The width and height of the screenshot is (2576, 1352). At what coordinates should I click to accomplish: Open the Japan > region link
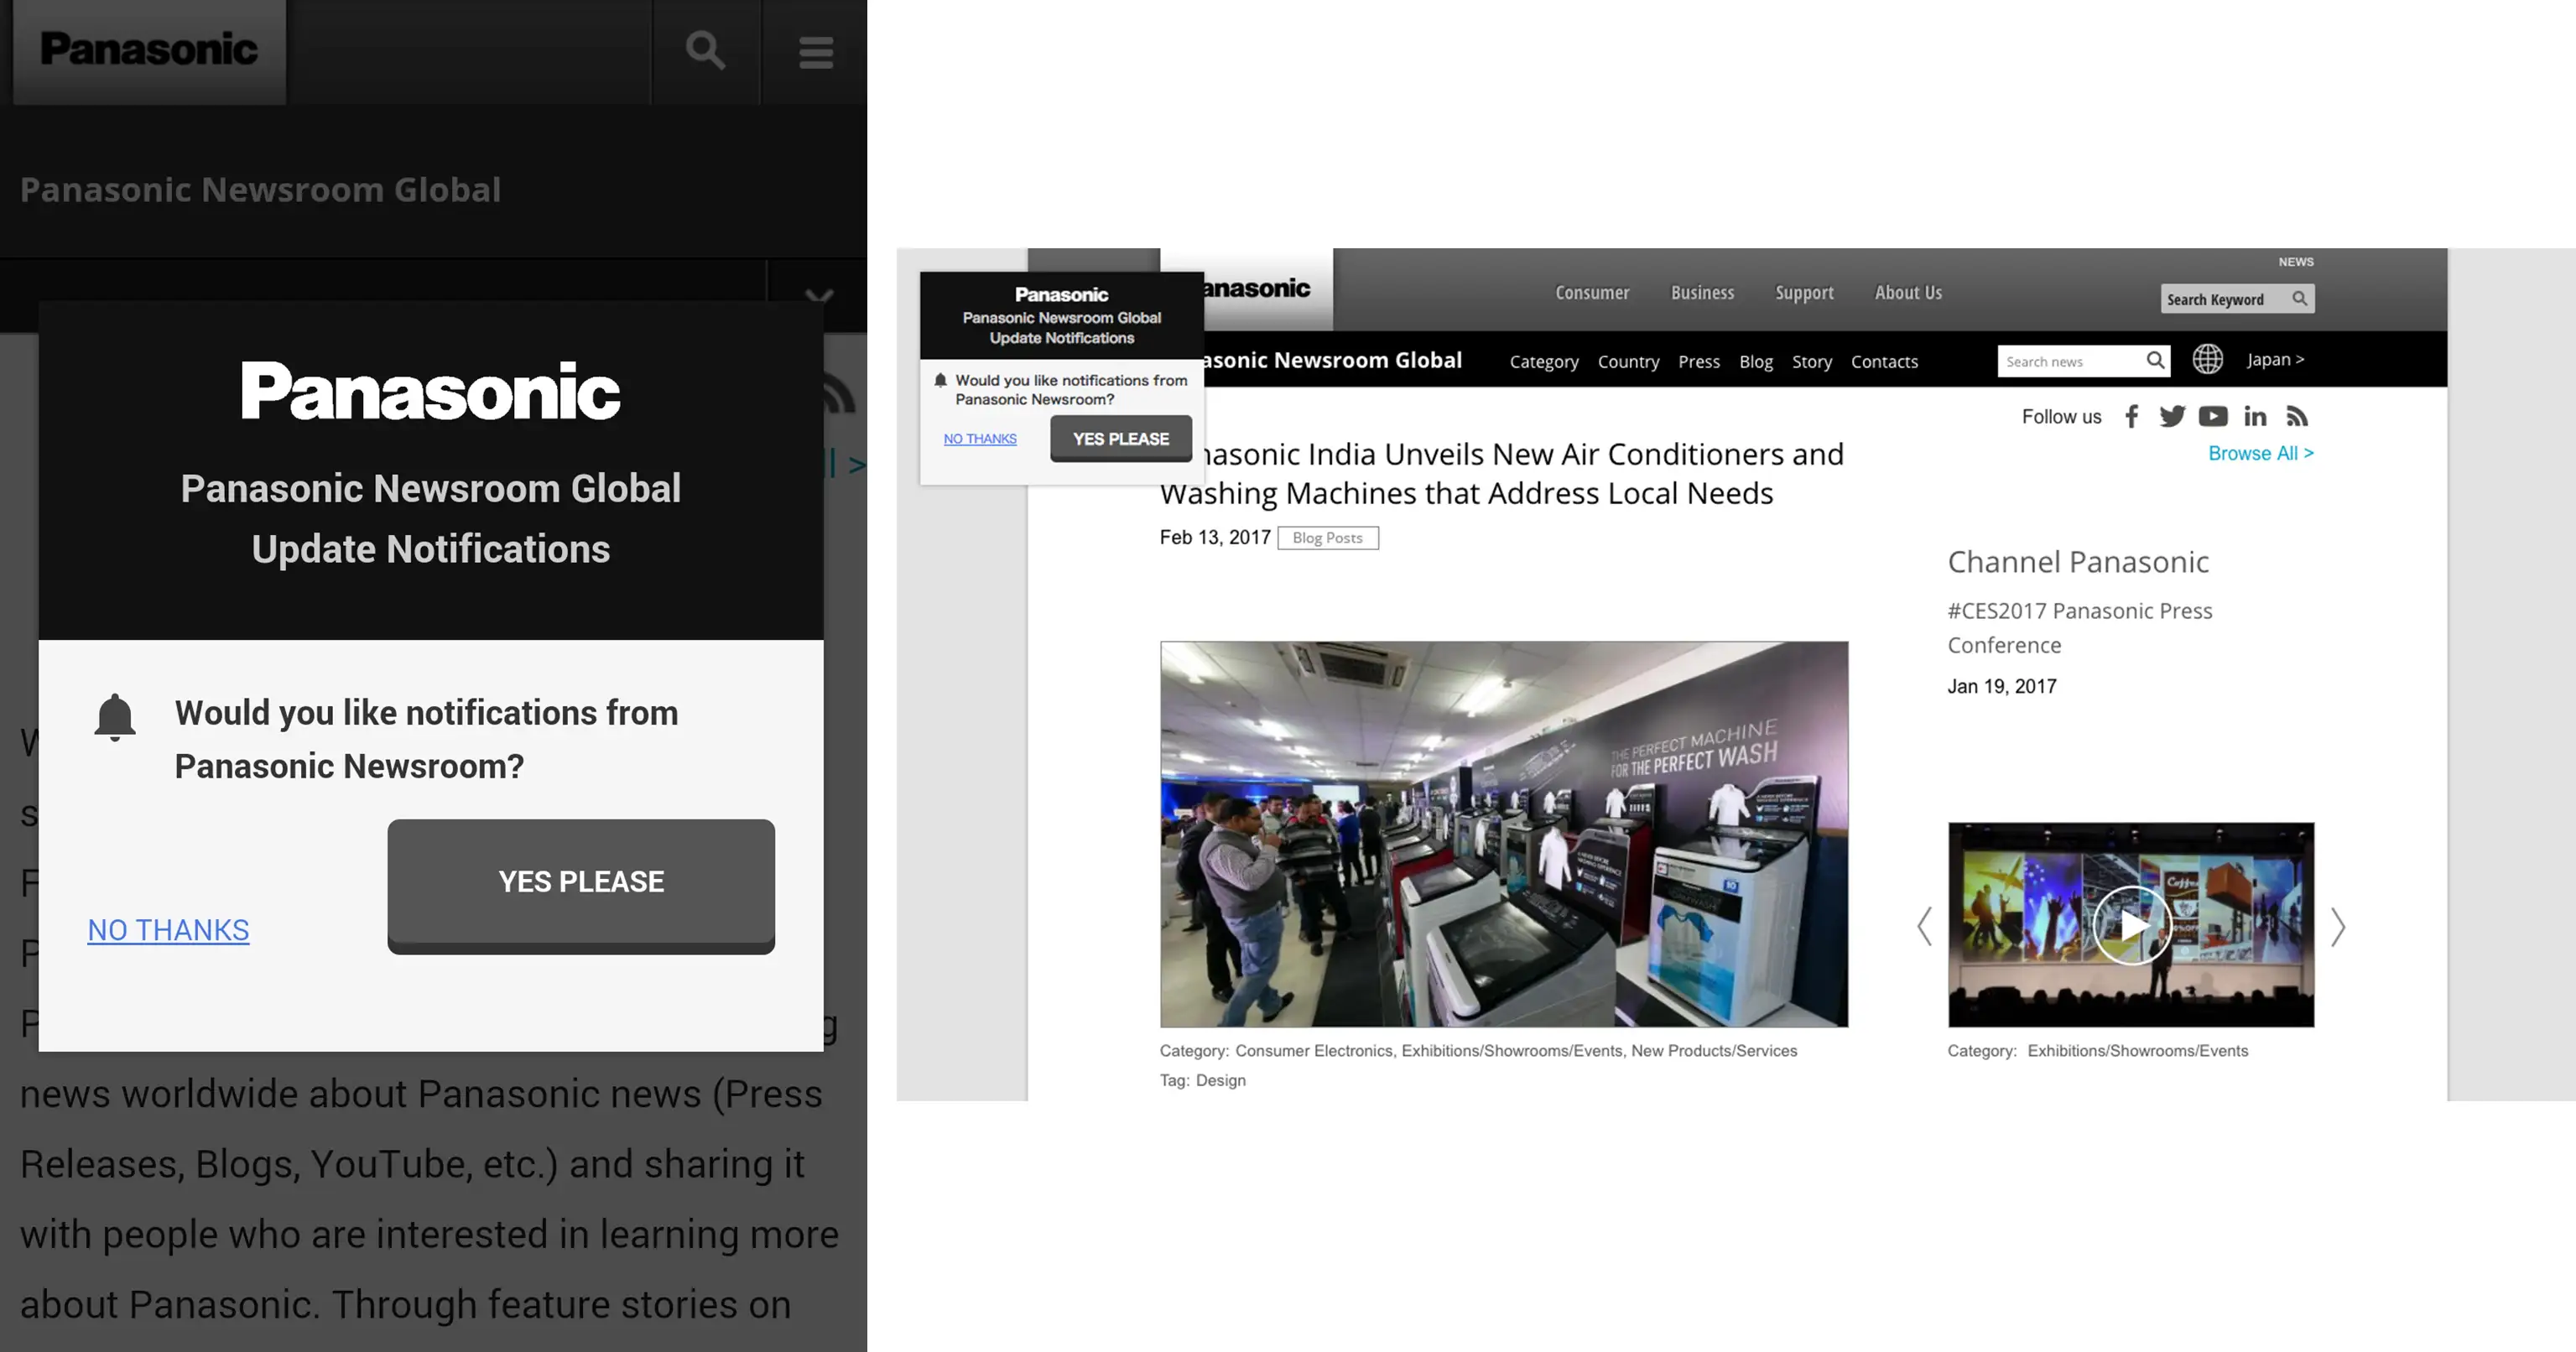pos(2275,359)
